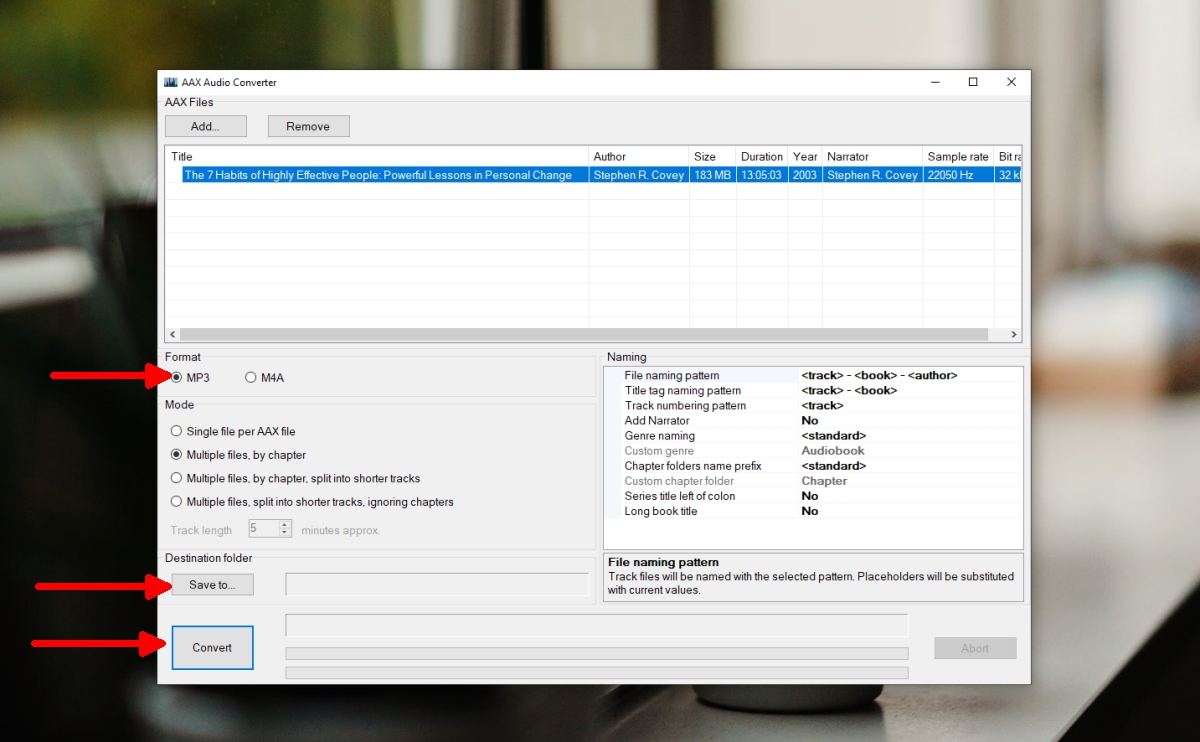Select the Genre naming property row
This screenshot has height=742, width=1200.
pos(813,435)
